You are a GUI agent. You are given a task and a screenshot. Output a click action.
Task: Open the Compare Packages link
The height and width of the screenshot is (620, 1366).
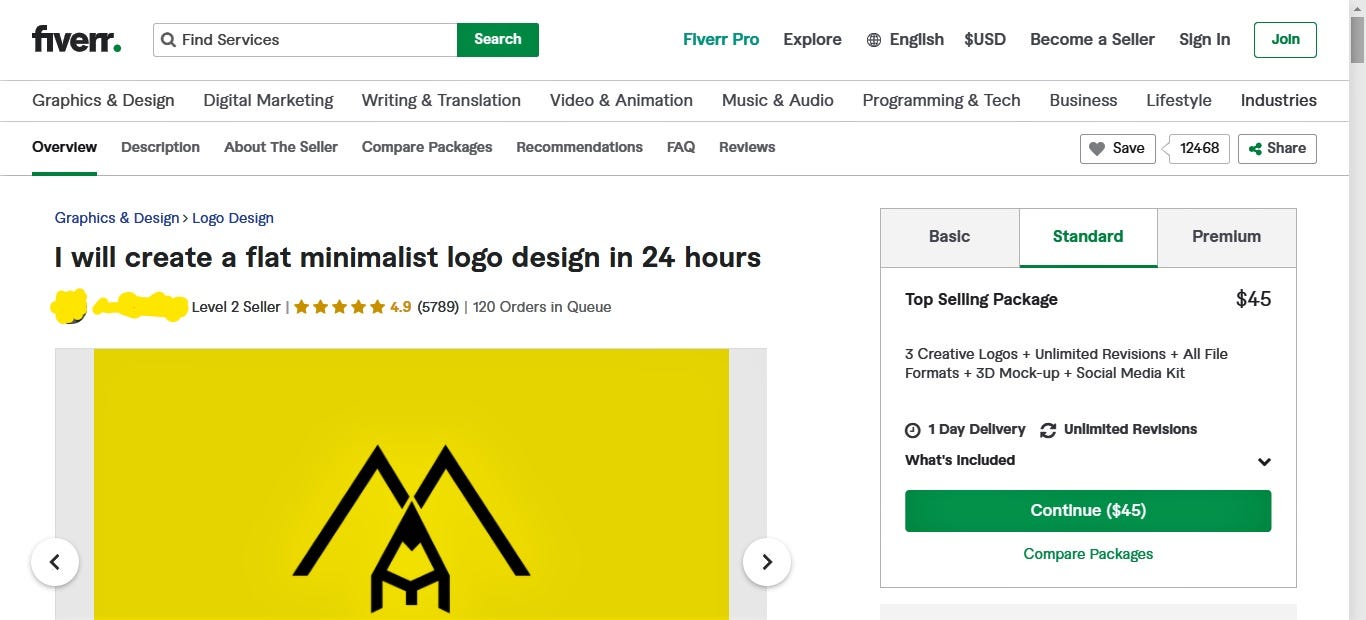[1088, 553]
